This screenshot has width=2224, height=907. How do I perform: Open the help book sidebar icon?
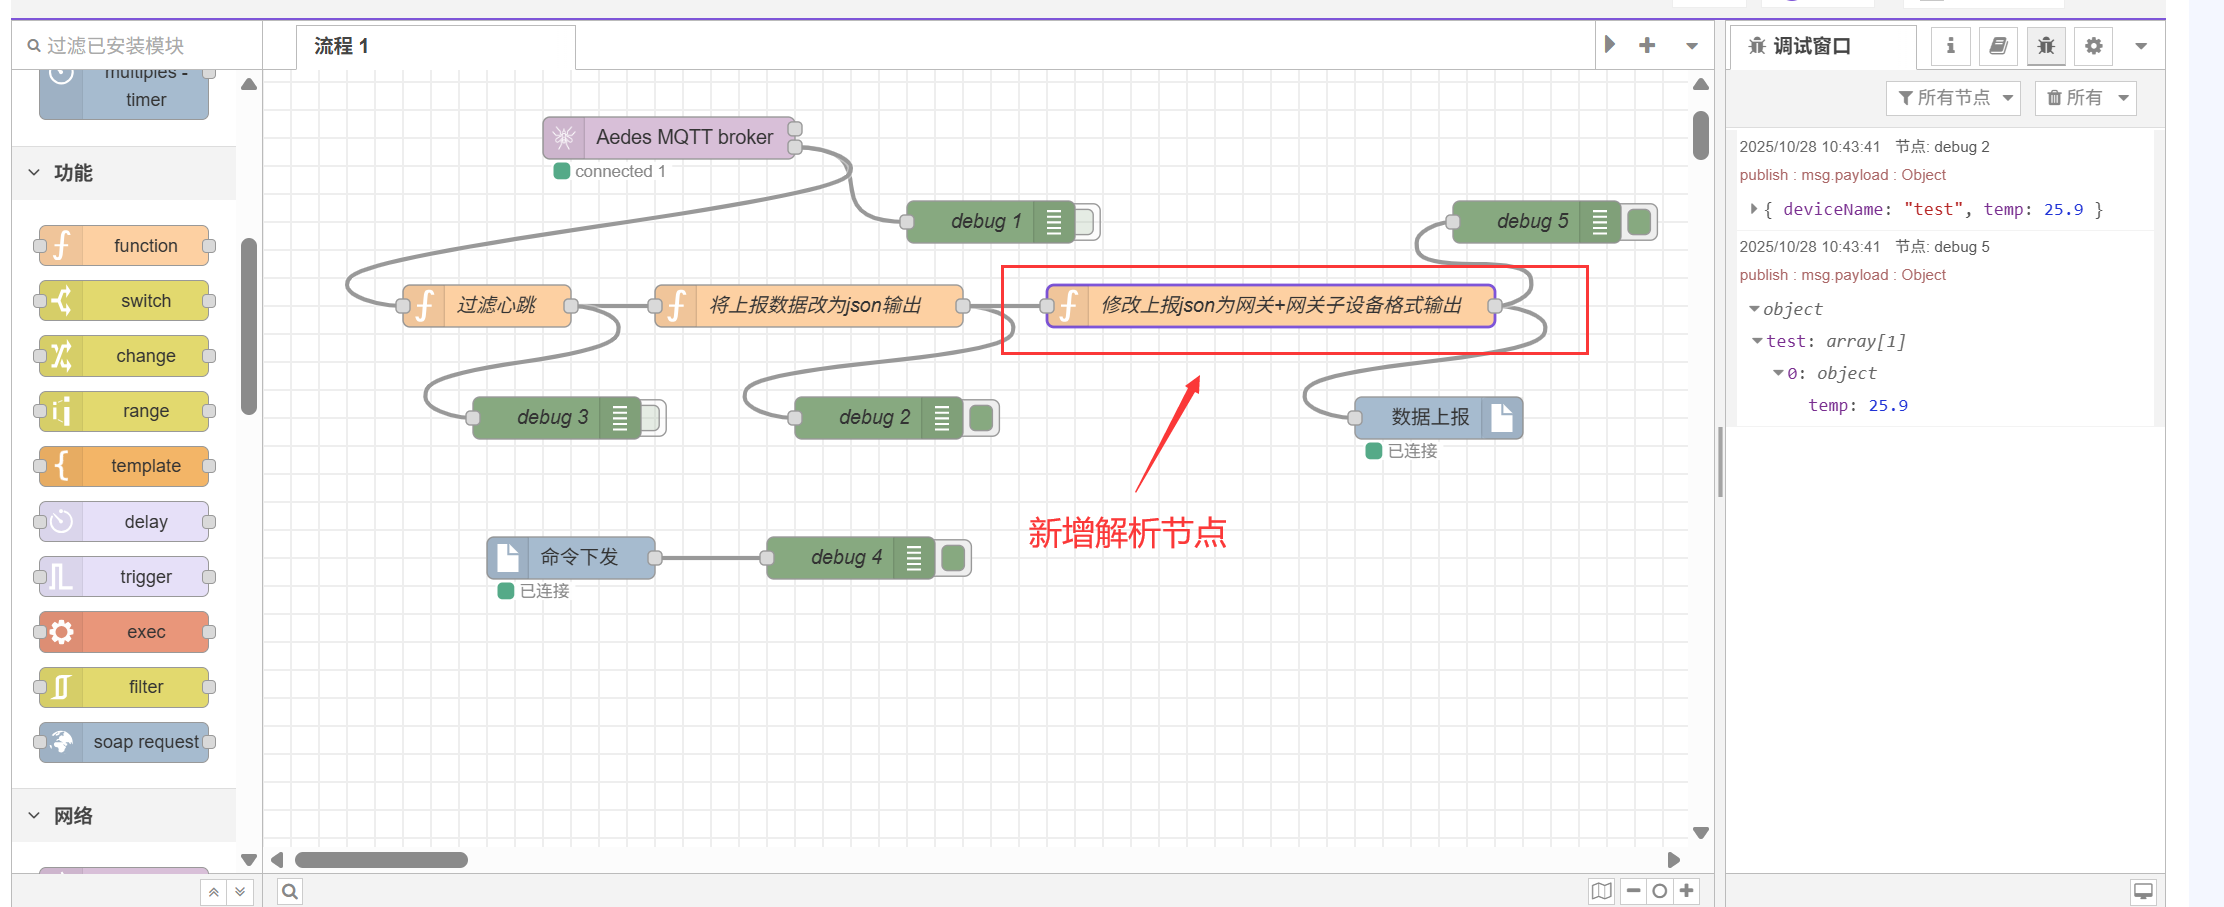(x=1998, y=46)
